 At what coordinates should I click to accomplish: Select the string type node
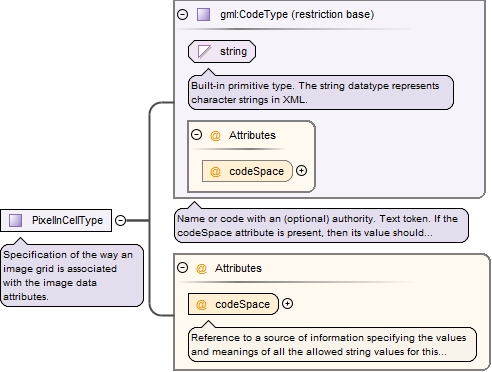click(222, 52)
